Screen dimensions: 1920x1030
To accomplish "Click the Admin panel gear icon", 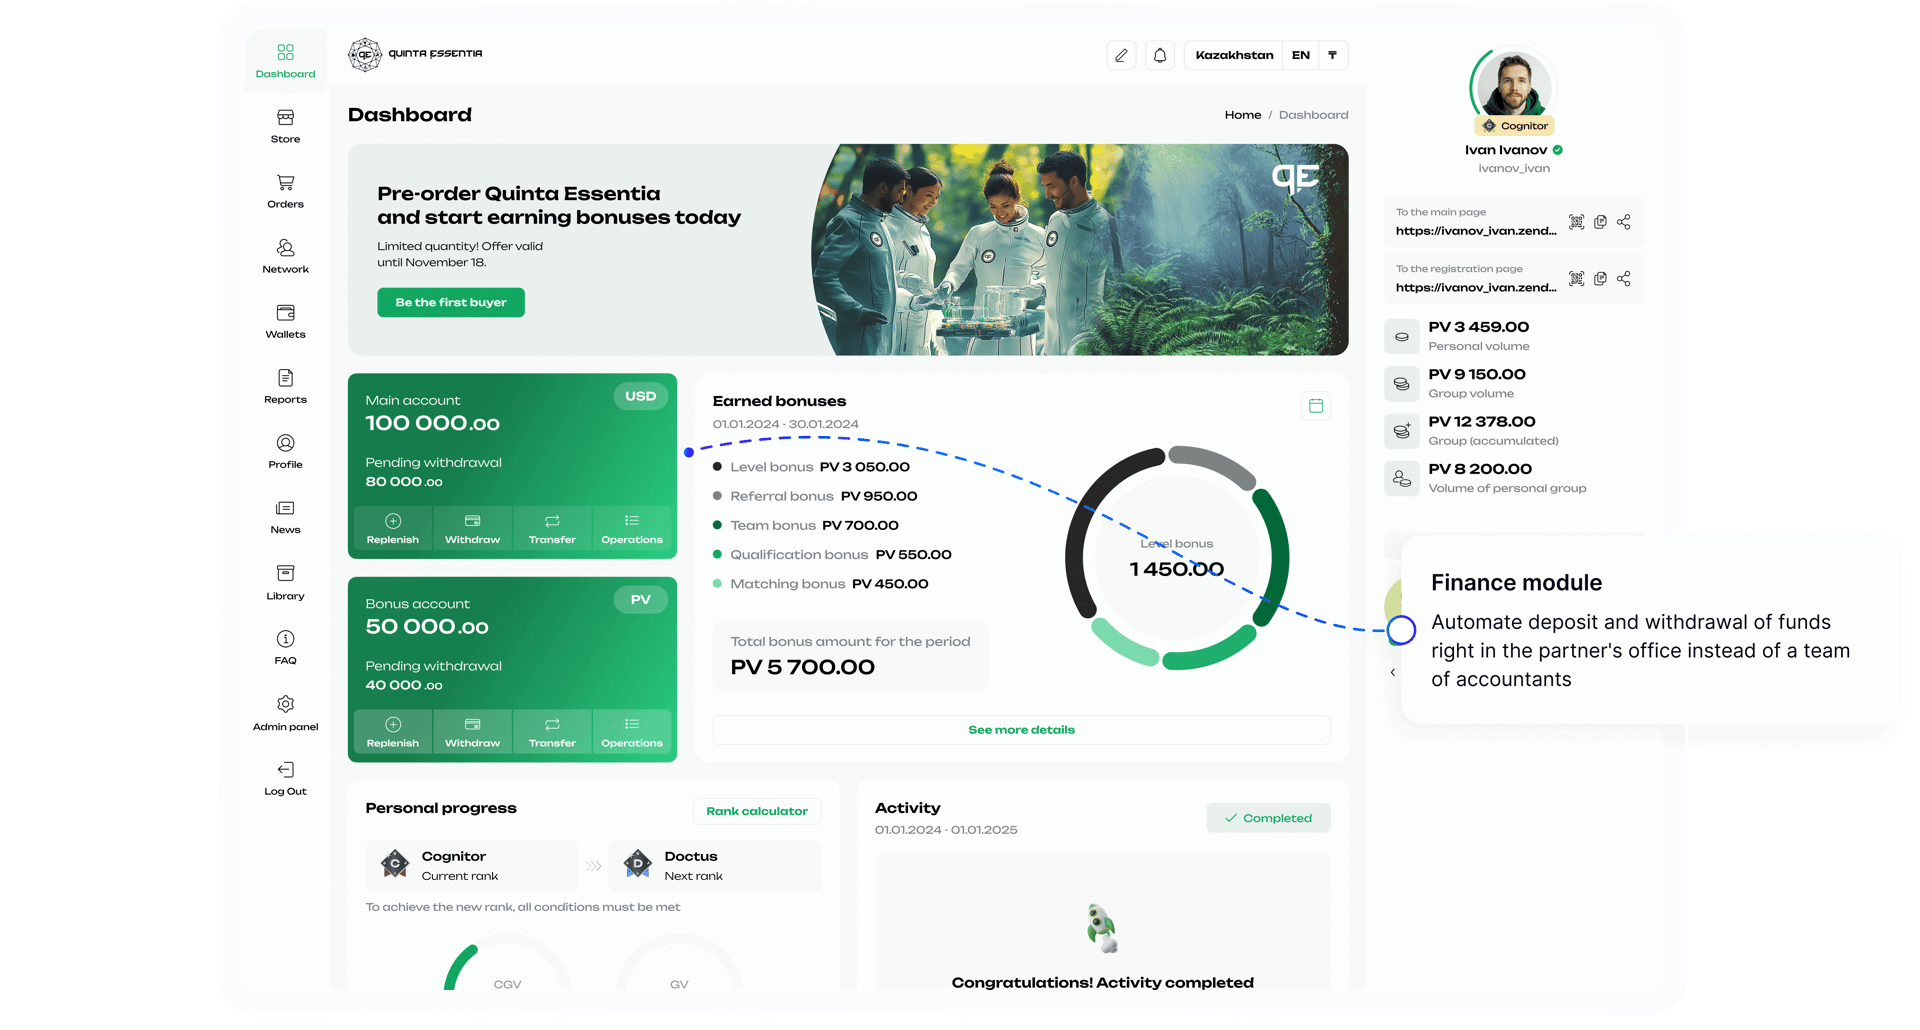I will click(x=285, y=705).
